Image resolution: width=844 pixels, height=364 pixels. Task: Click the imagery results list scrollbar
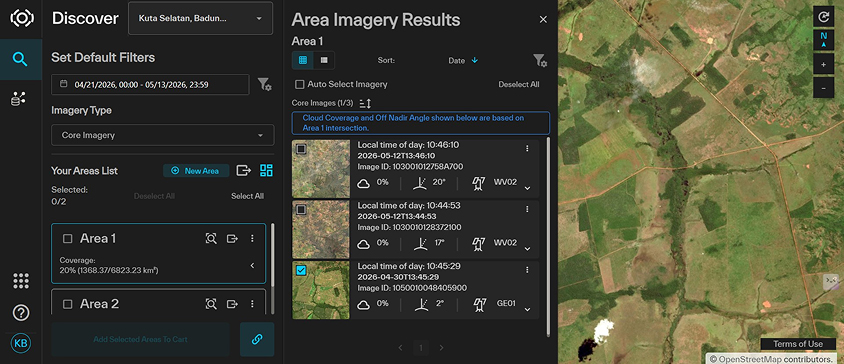[x=548, y=237]
